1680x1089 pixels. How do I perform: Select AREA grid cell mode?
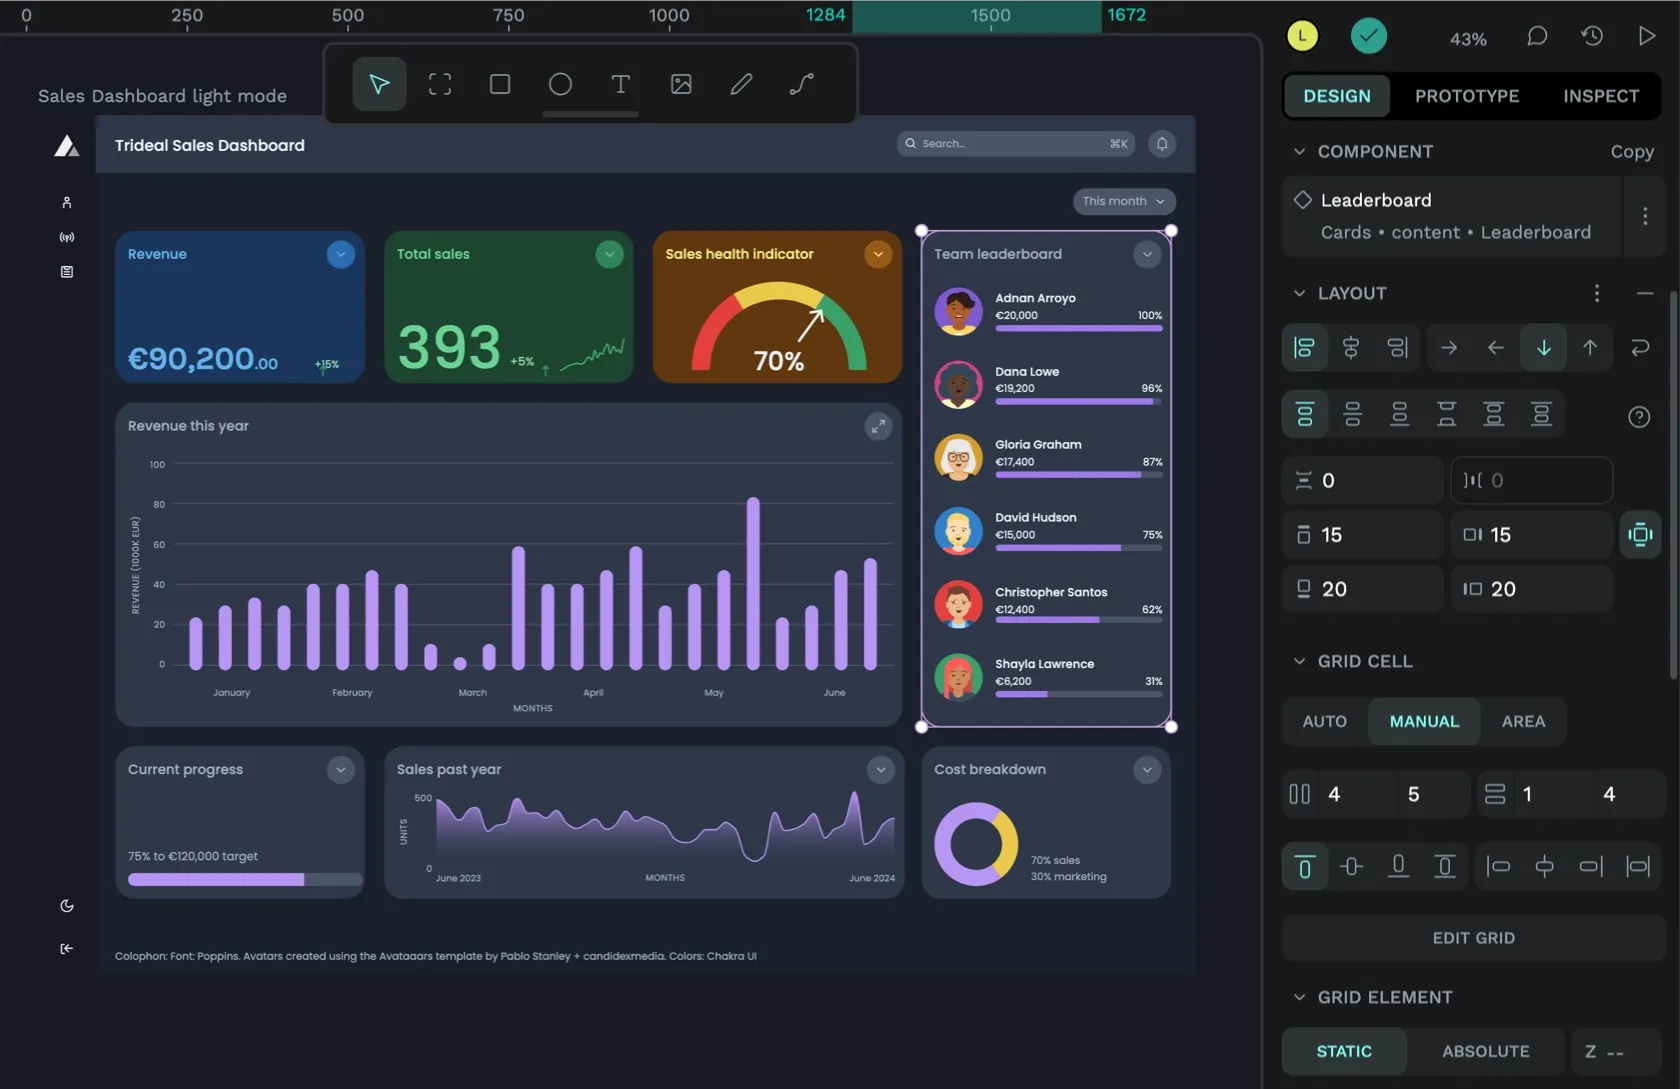pyautogui.click(x=1523, y=721)
